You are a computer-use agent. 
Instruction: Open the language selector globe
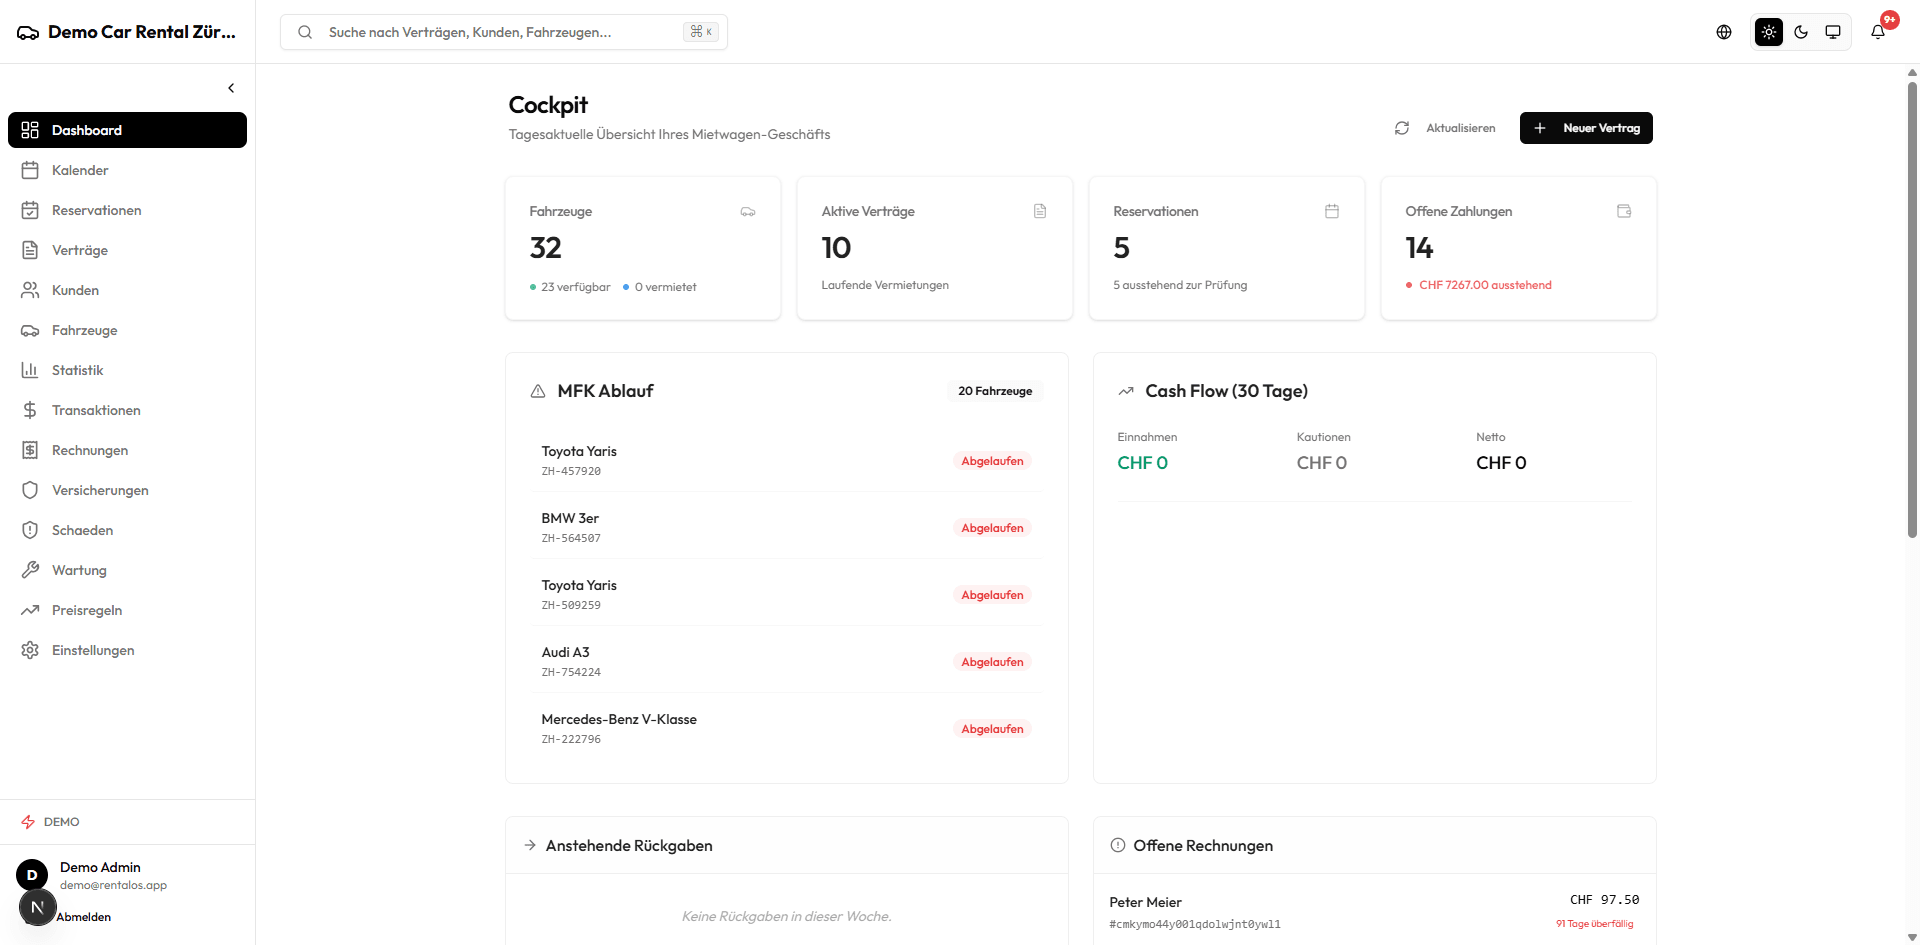pyautogui.click(x=1724, y=32)
